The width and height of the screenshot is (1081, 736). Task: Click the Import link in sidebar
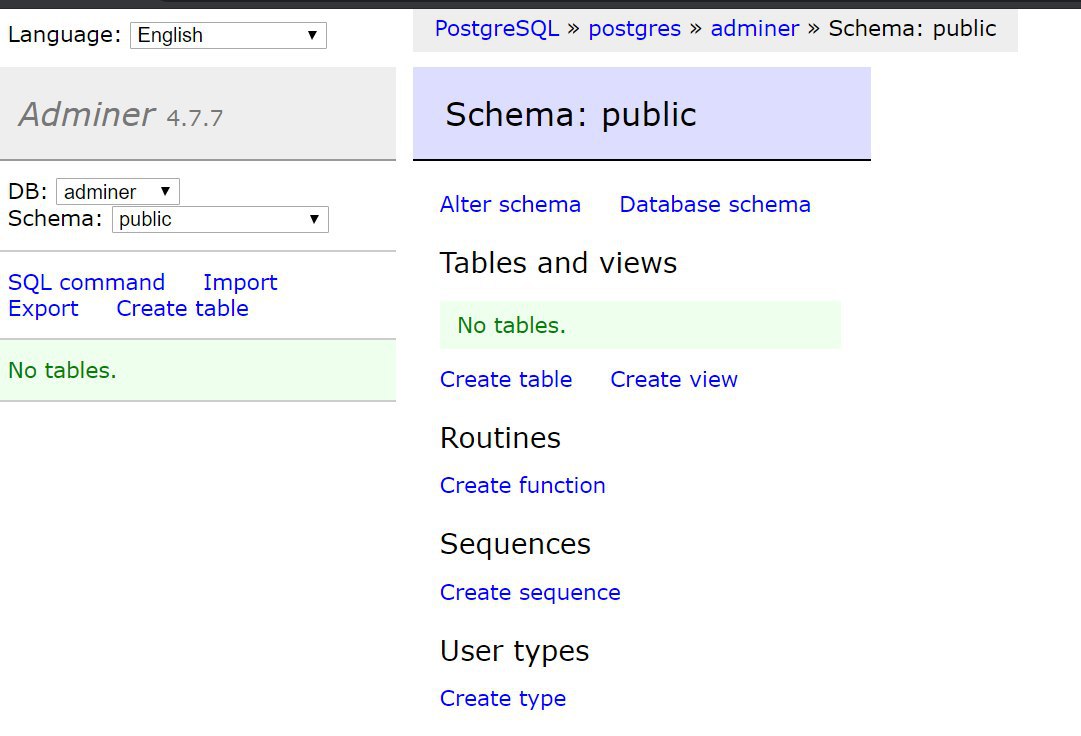(240, 282)
